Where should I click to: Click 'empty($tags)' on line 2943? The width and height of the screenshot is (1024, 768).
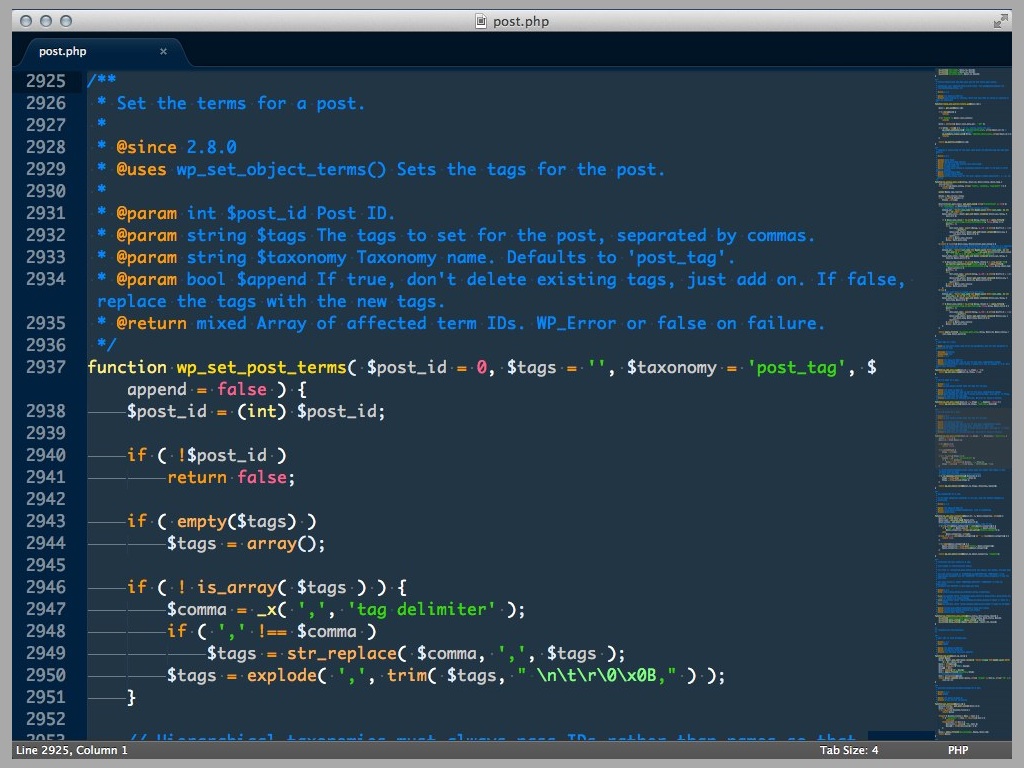(236, 522)
